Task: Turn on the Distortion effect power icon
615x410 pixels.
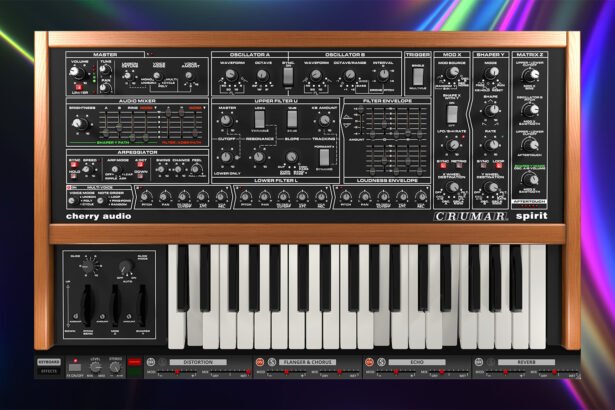Action: click(151, 362)
